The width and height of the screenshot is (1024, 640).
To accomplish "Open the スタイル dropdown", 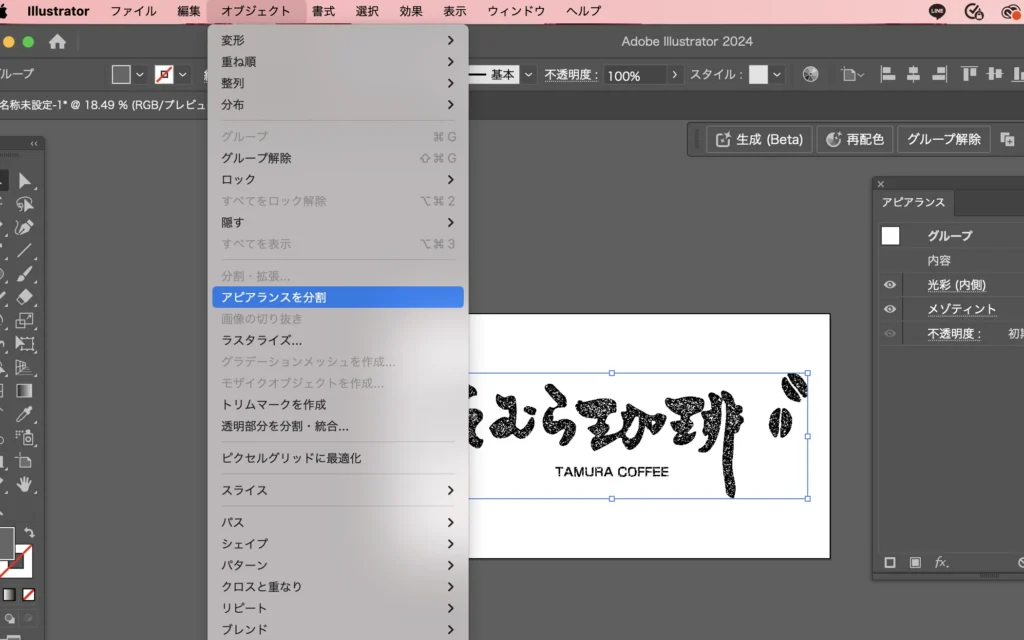I will pos(777,75).
